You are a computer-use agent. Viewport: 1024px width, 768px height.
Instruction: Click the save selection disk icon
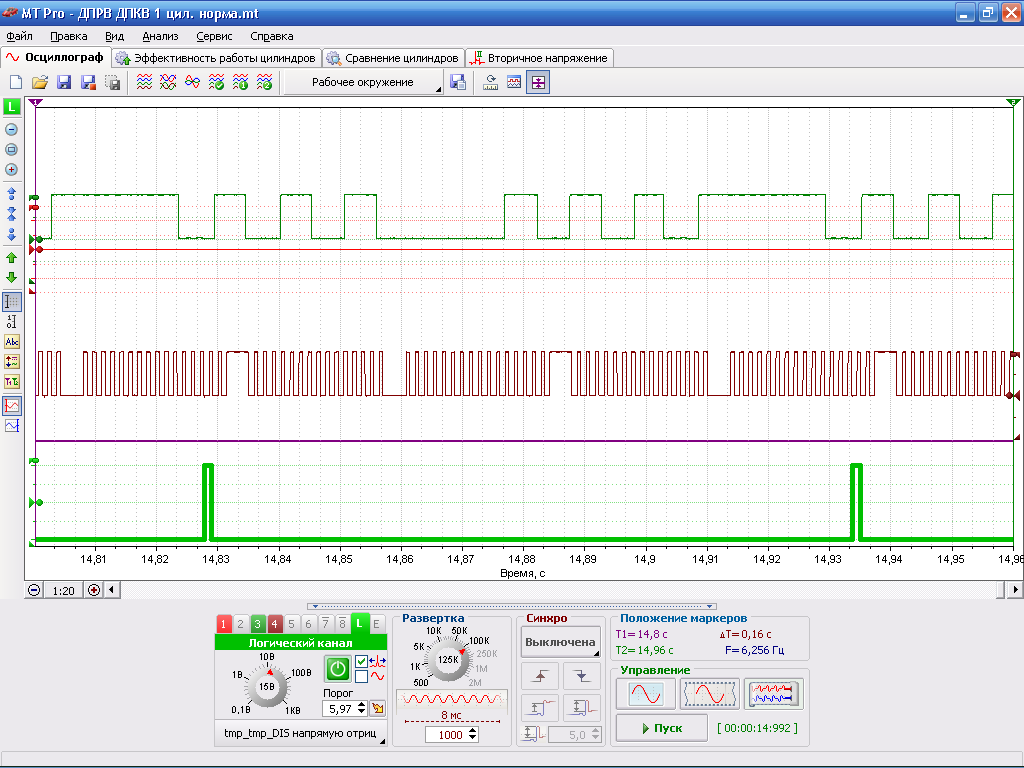point(112,82)
